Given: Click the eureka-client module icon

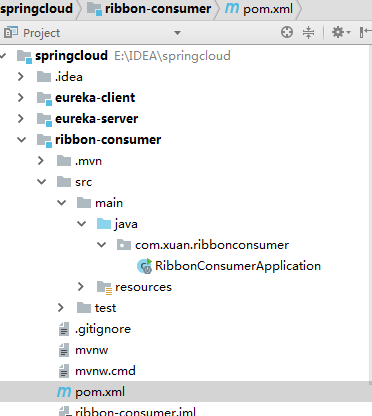Looking at the screenshot, I should (x=44, y=98).
